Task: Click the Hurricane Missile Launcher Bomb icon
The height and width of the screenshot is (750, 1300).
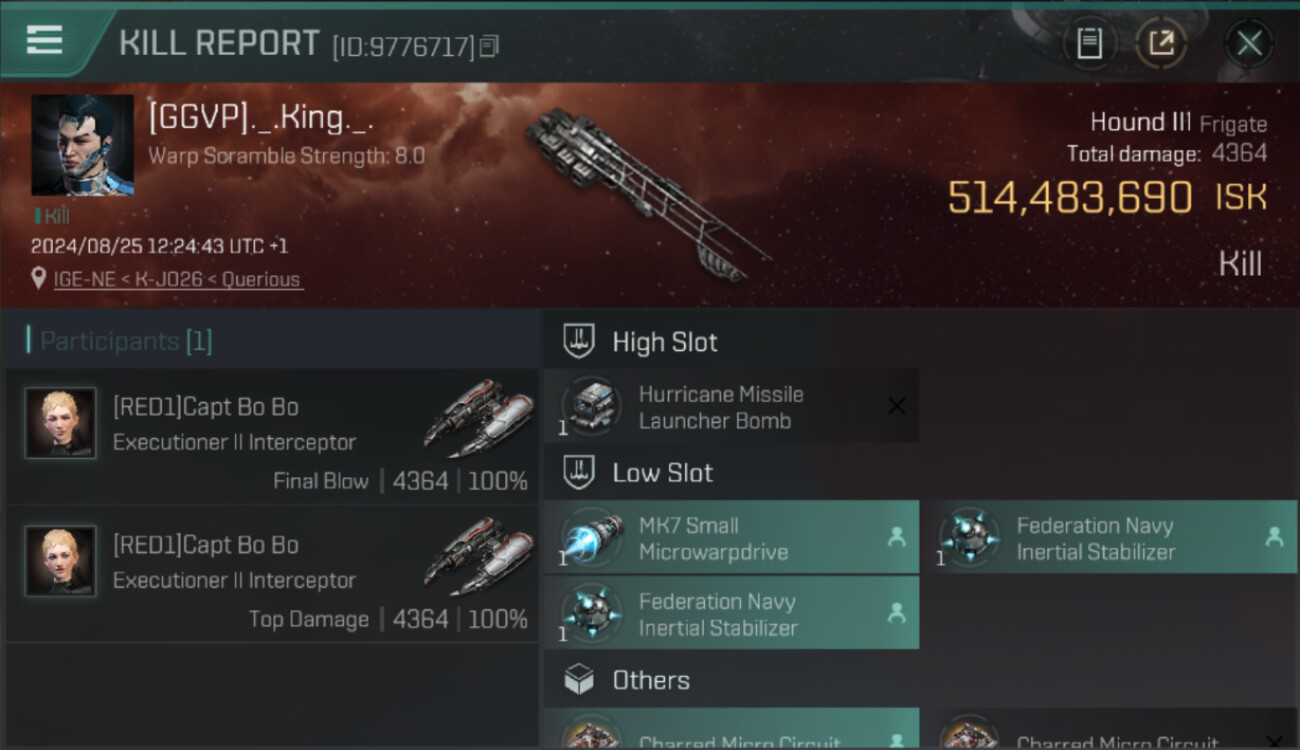Action: 591,406
